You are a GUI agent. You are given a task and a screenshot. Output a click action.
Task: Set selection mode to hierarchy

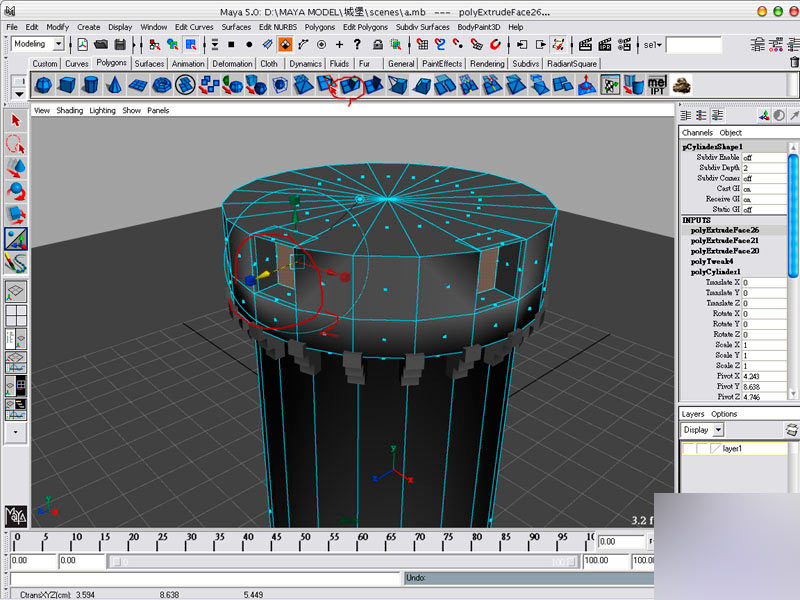154,45
